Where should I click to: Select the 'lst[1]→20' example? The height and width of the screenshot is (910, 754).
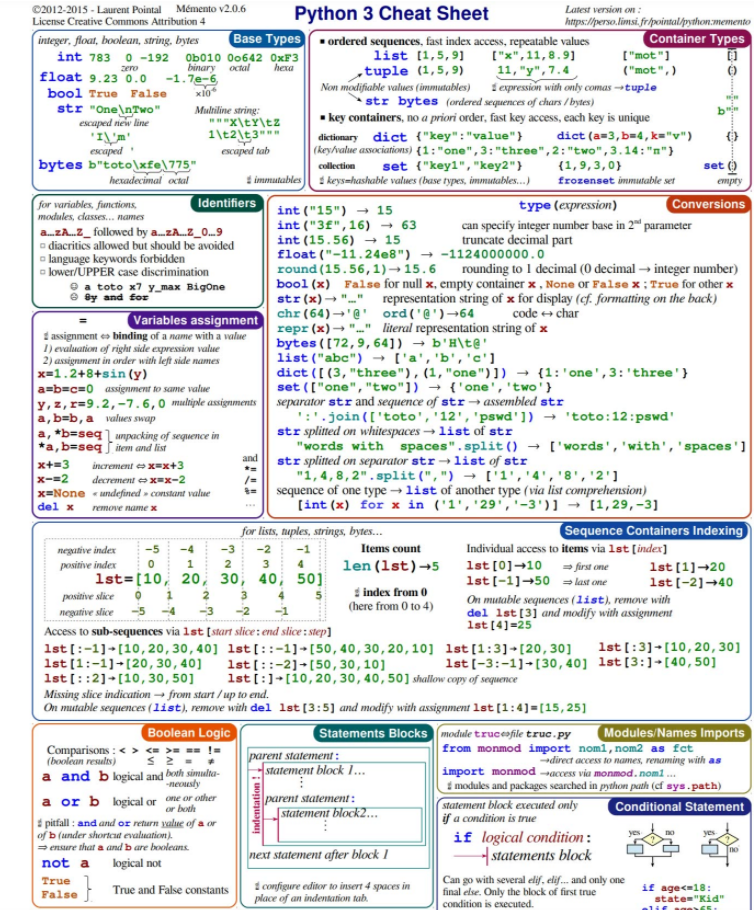687,568
